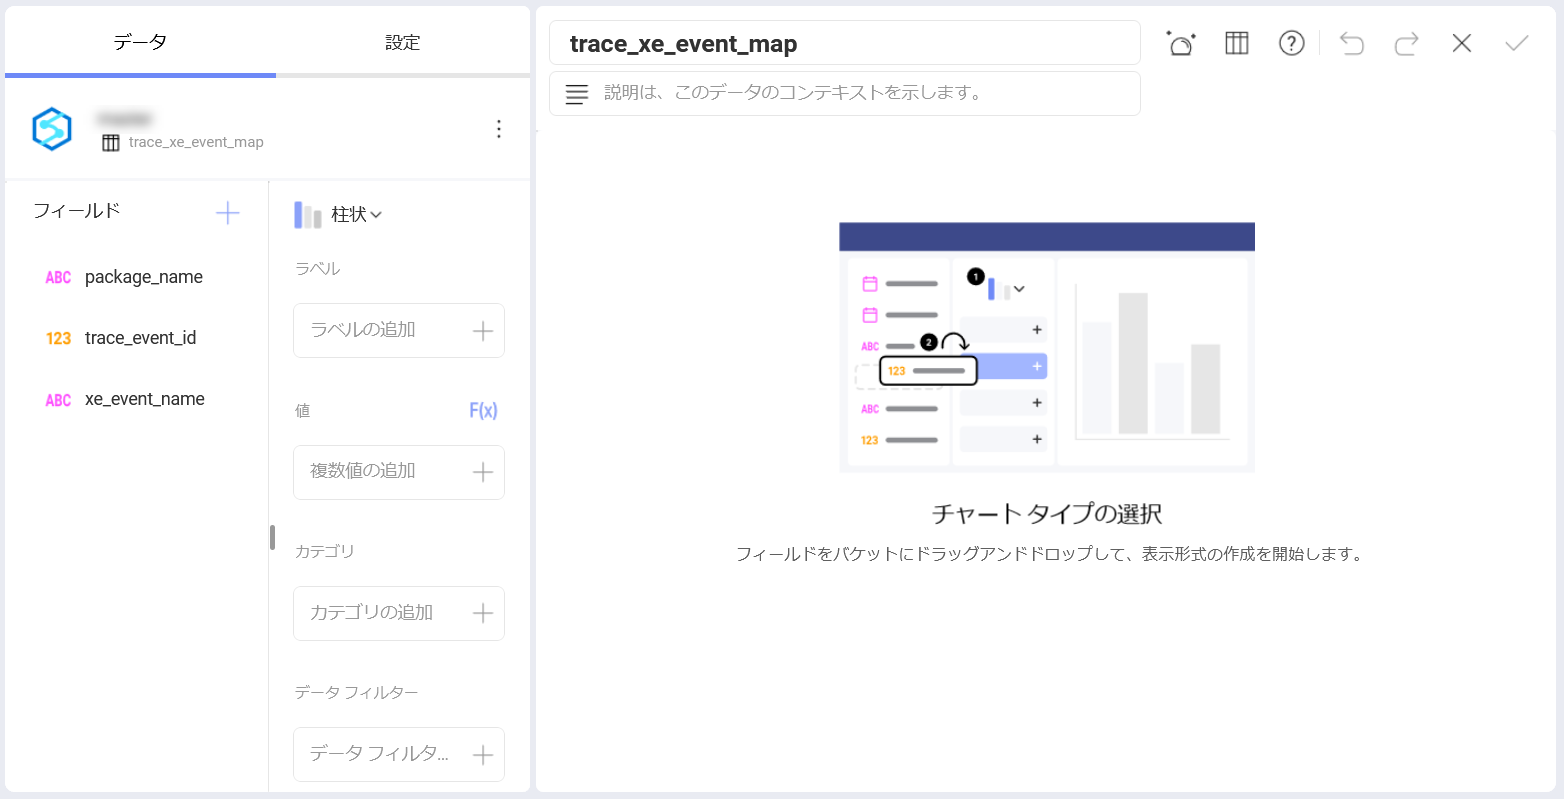Click the ラベル section label
Screen dimensions: 1564x799
pyautogui.click(x=317, y=269)
